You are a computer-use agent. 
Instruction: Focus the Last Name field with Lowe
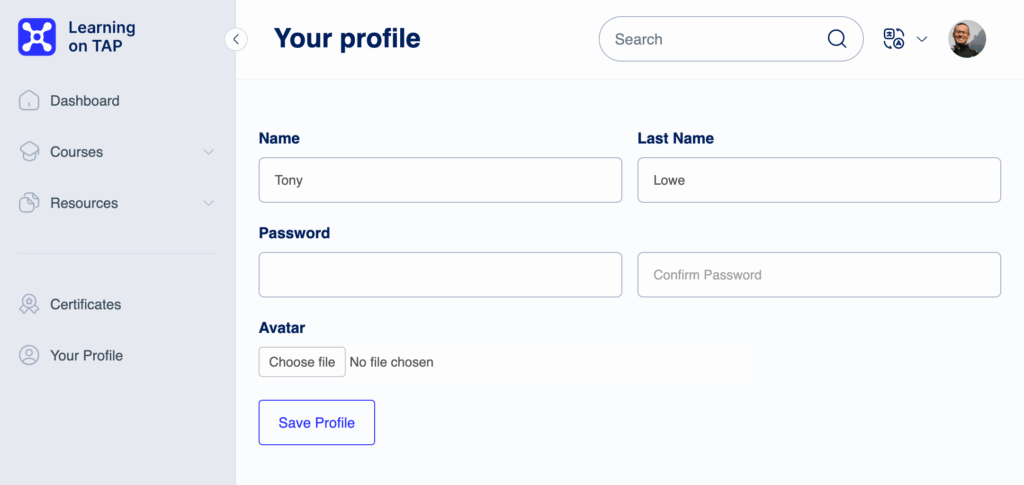(x=819, y=180)
